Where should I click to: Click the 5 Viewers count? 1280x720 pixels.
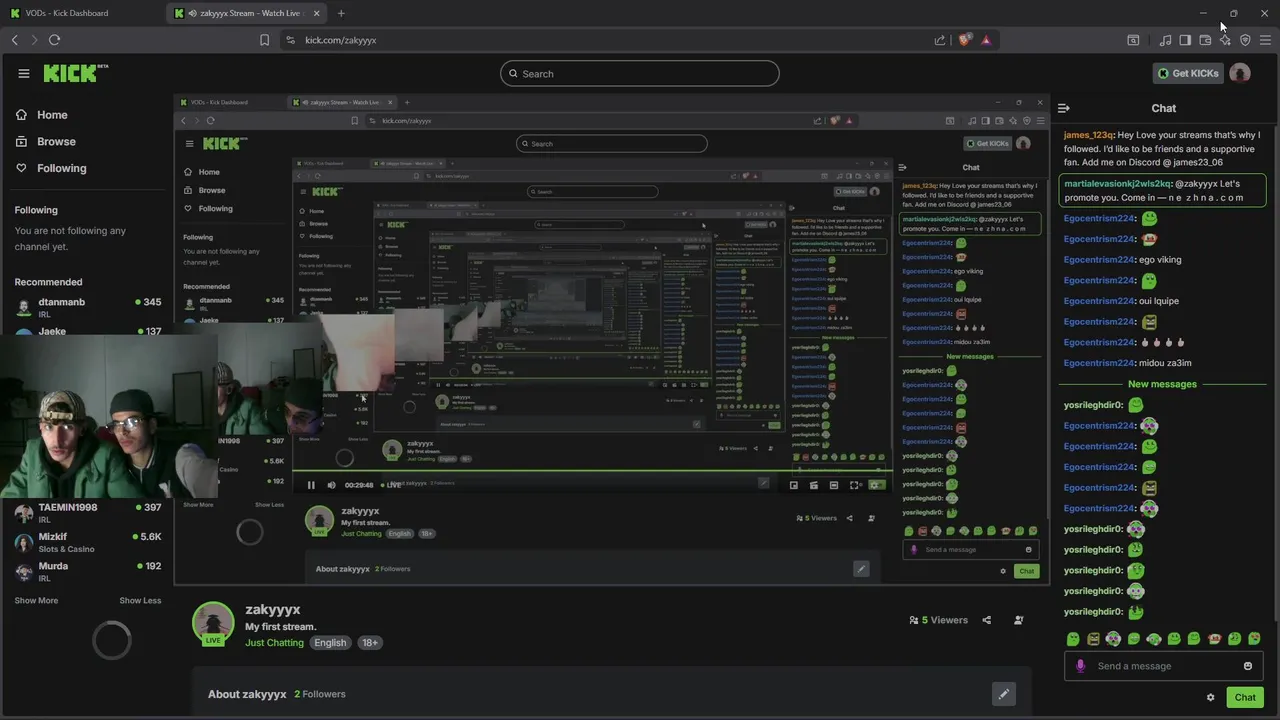(x=938, y=620)
